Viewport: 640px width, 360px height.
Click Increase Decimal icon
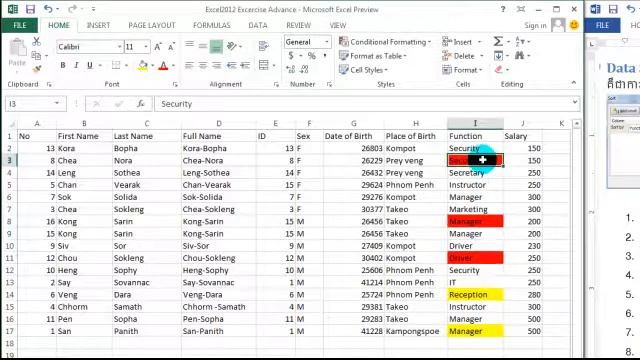[291, 69]
